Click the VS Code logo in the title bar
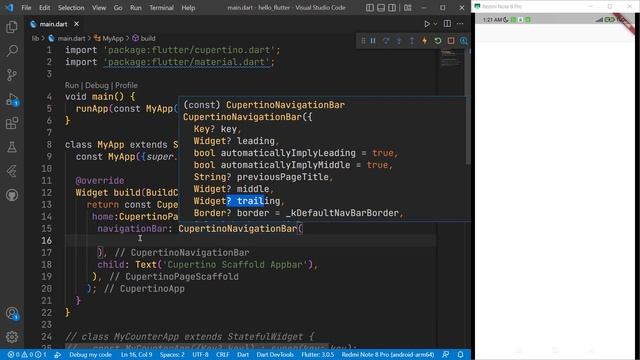640x360 pixels. 9,8
